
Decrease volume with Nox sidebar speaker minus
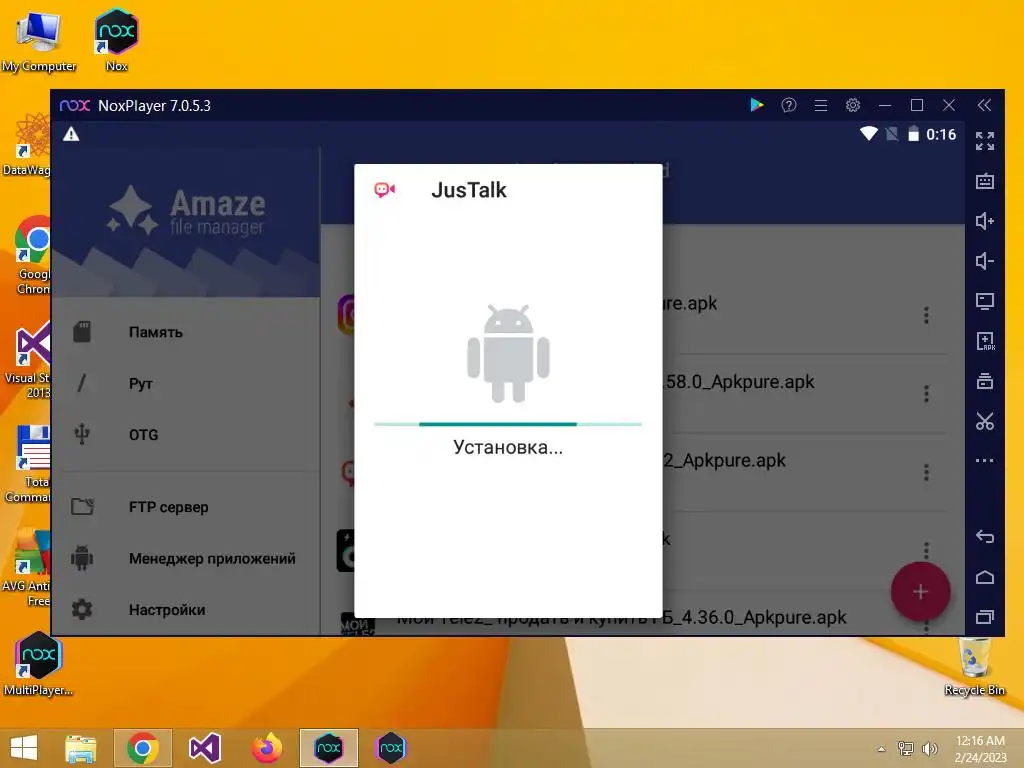(x=985, y=261)
